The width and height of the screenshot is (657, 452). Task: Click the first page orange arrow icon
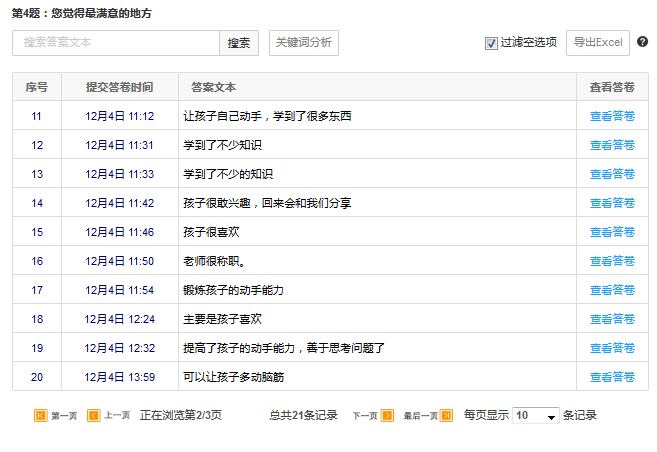click(41, 415)
